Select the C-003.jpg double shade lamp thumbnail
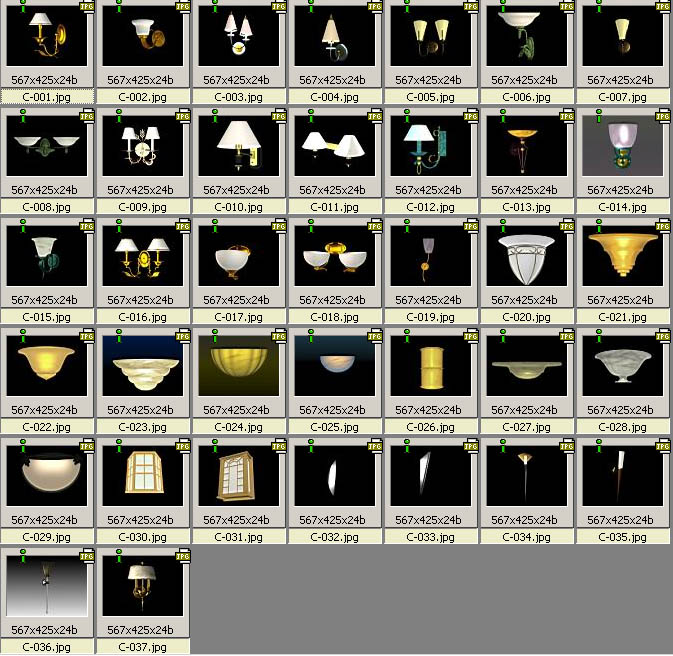Image resolution: width=673 pixels, height=656 pixels. [x=239, y=36]
